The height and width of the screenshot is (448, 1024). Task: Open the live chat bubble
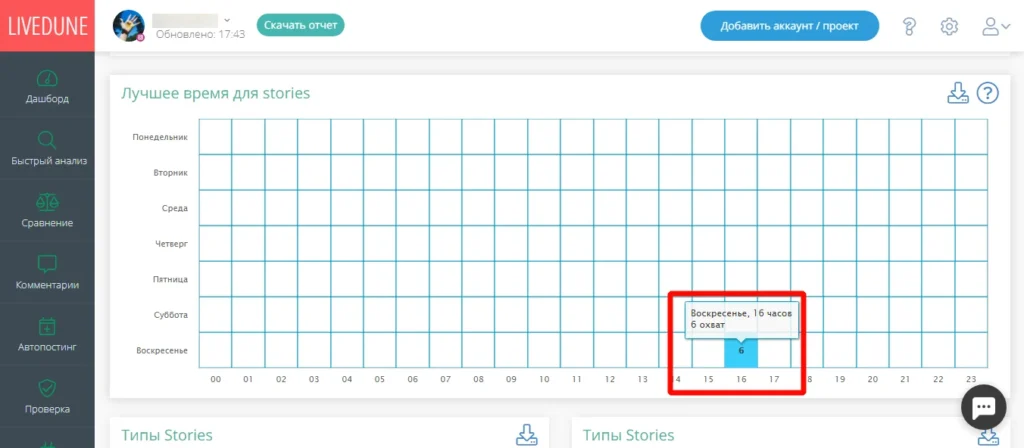983,407
